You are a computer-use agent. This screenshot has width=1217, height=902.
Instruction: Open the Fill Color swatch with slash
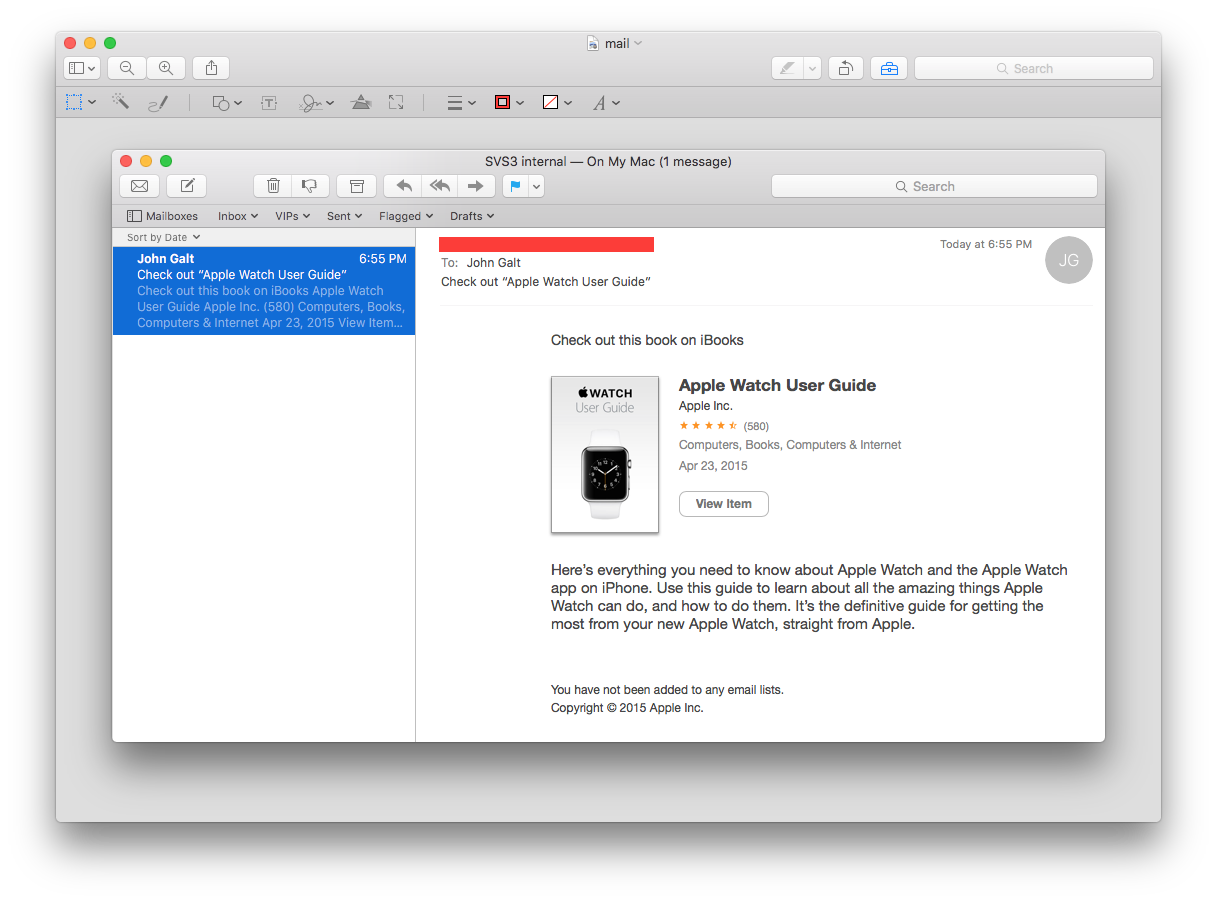(557, 102)
